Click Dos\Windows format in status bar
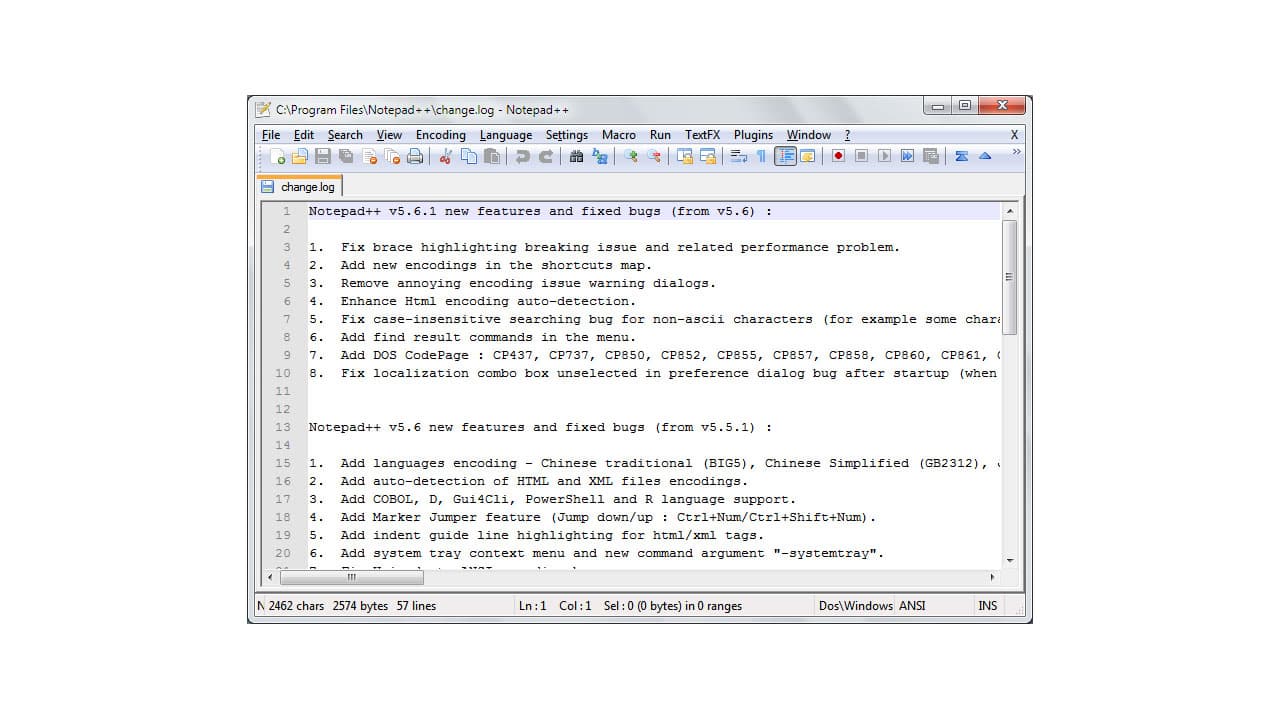1280x720 pixels. (x=856, y=605)
